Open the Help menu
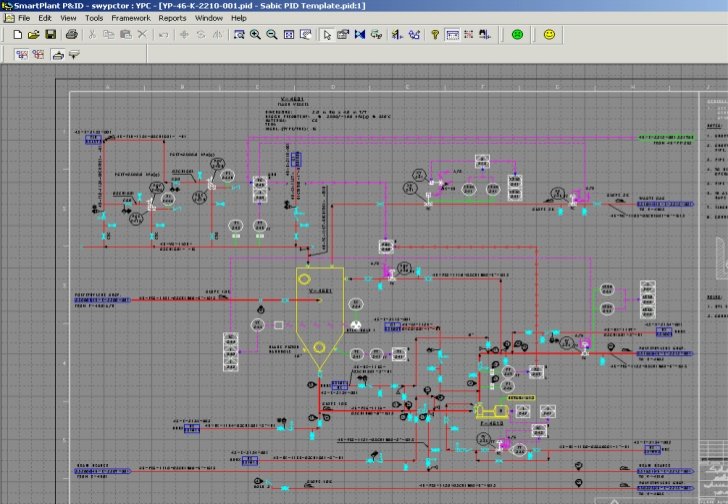This screenshot has width=728, height=504. point(239,18)
